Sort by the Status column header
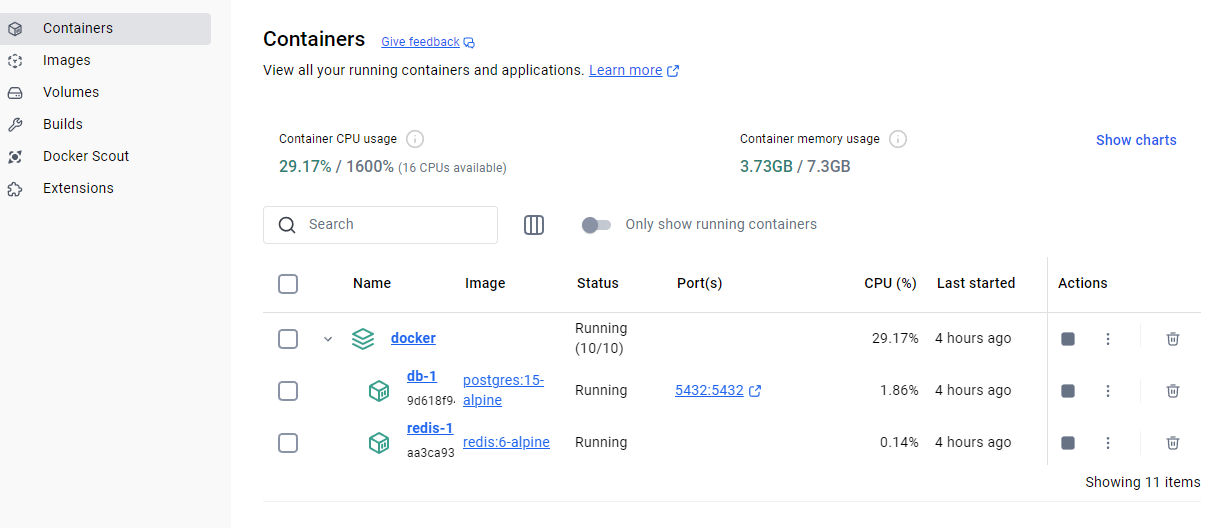Image resolution: width=1221 pixels, height=528 pixels. [x=598, y=283]
